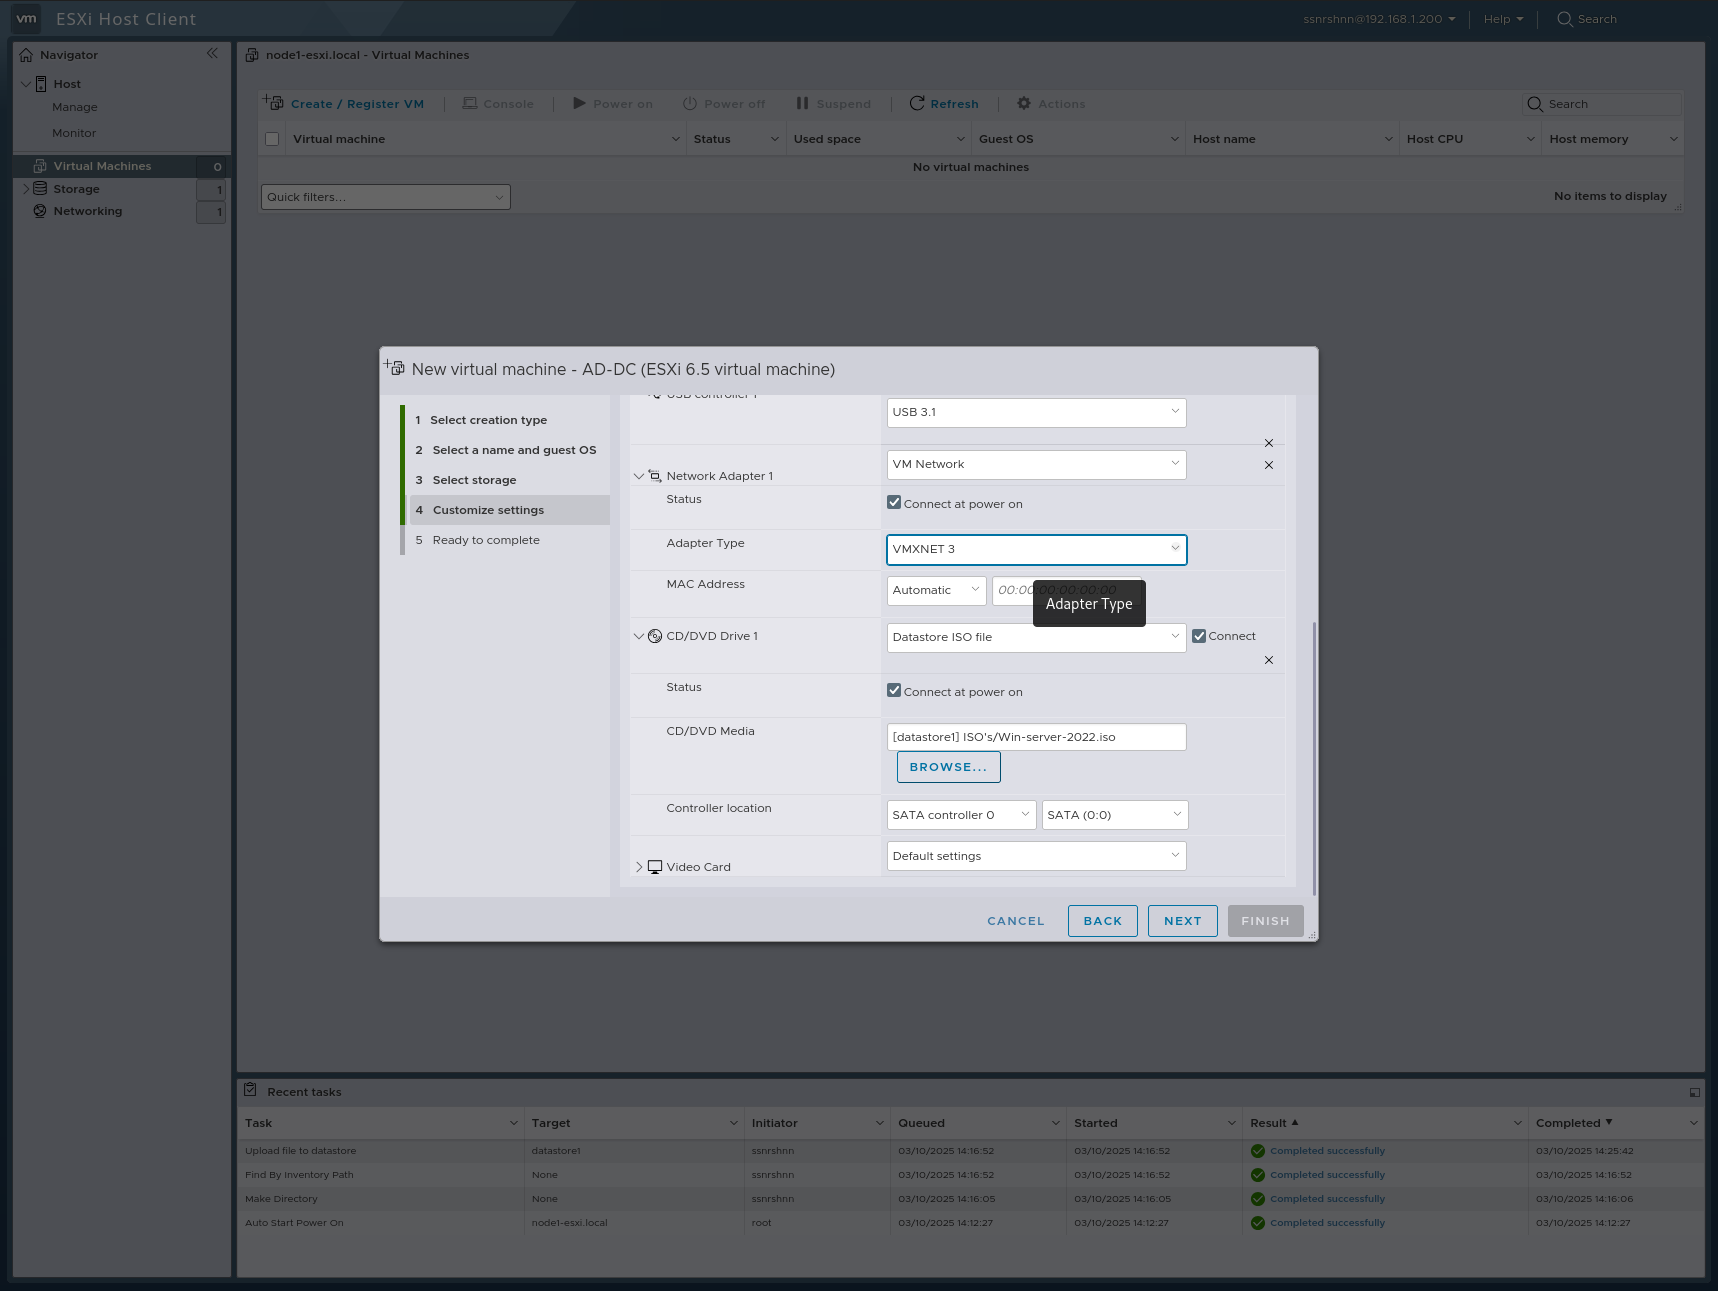This screenshot has height=1291, width=1718.
Task: Disable the Connect checkbox for CD/DVD Drive 1
Action: click(1198, 635)
